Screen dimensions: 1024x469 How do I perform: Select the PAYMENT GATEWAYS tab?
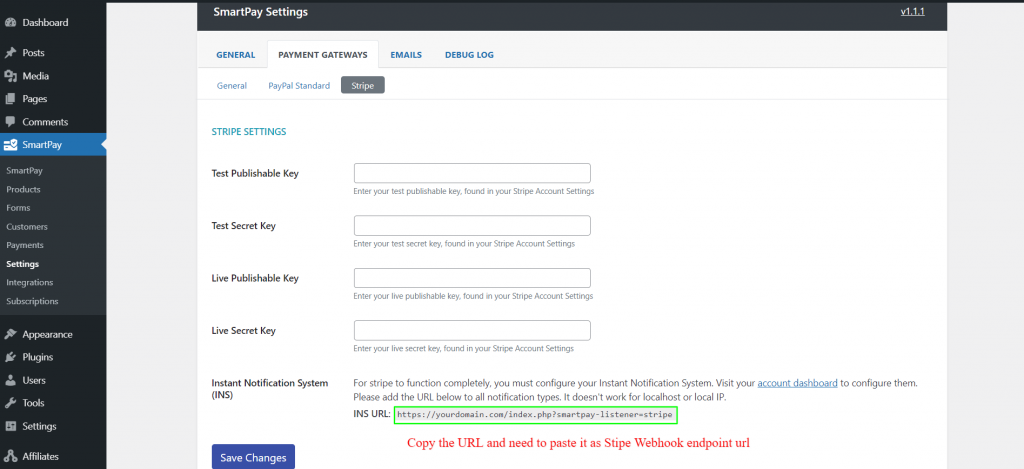click(x=323, y=55)
